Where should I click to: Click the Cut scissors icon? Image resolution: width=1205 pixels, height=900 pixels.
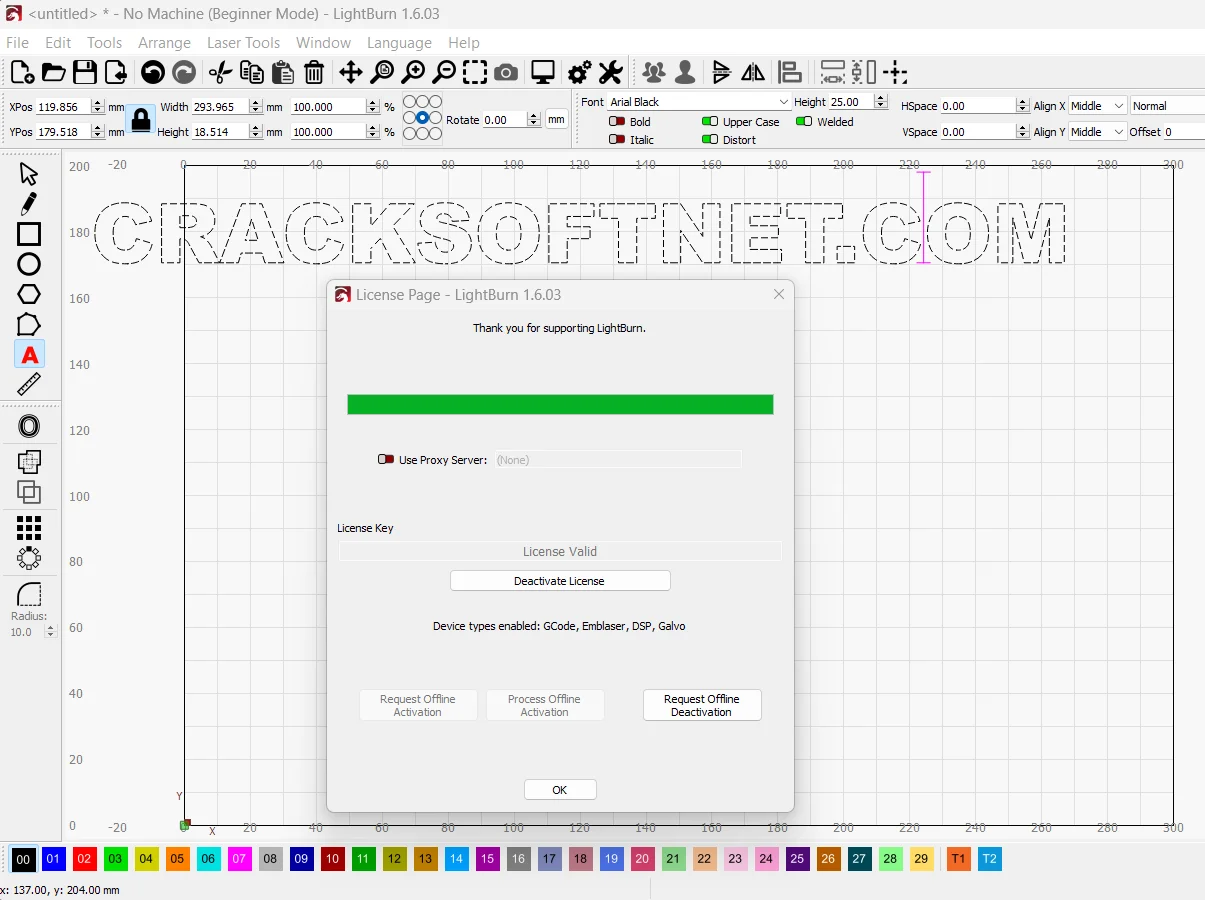220,72
